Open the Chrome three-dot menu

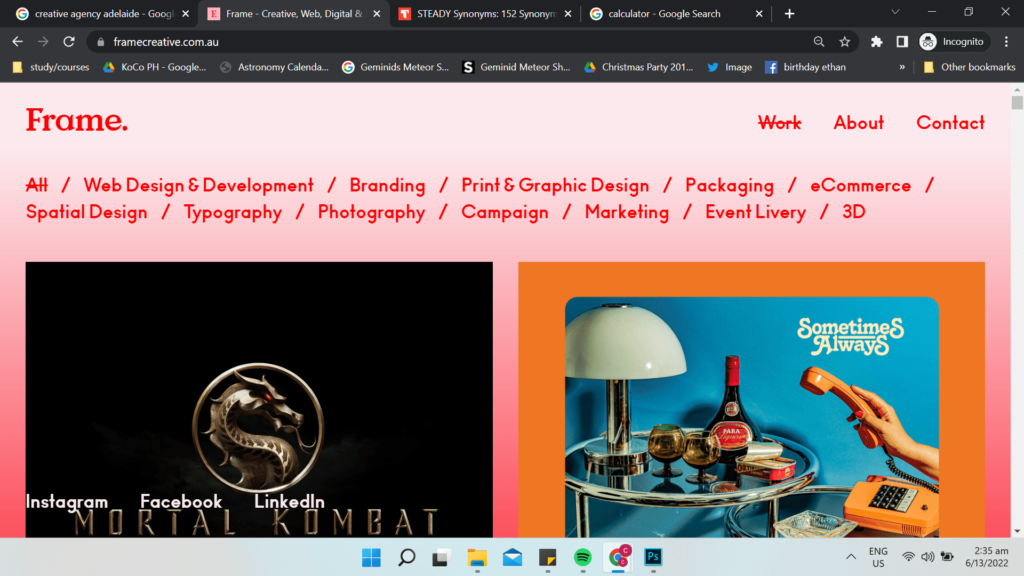pyautogui.click(x=1006, y=42)
